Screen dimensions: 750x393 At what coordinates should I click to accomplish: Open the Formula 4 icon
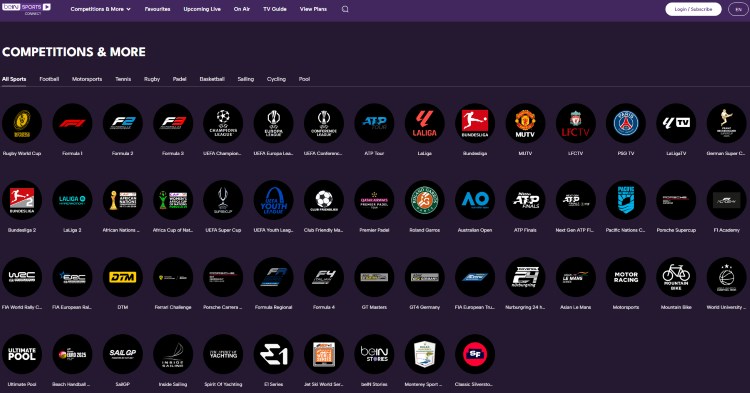(x=324, y=277)
